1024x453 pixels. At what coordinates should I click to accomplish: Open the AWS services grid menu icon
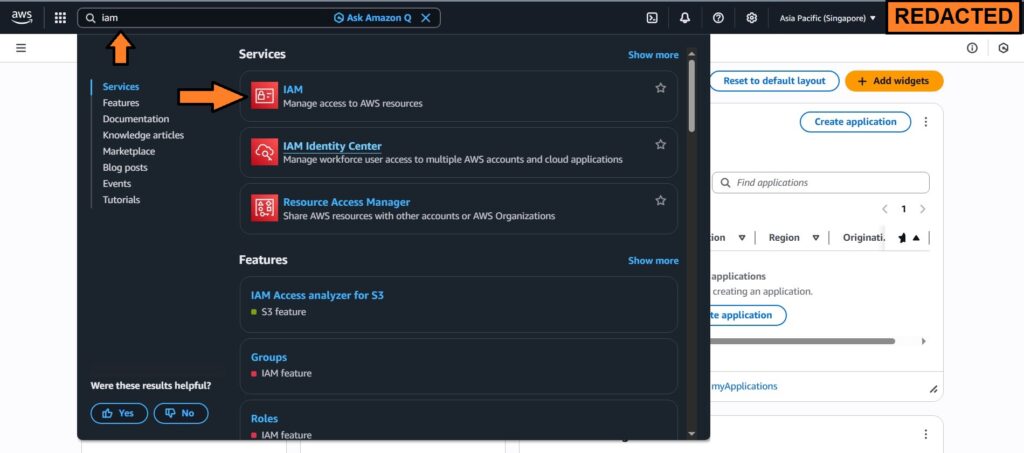point(60,18)
